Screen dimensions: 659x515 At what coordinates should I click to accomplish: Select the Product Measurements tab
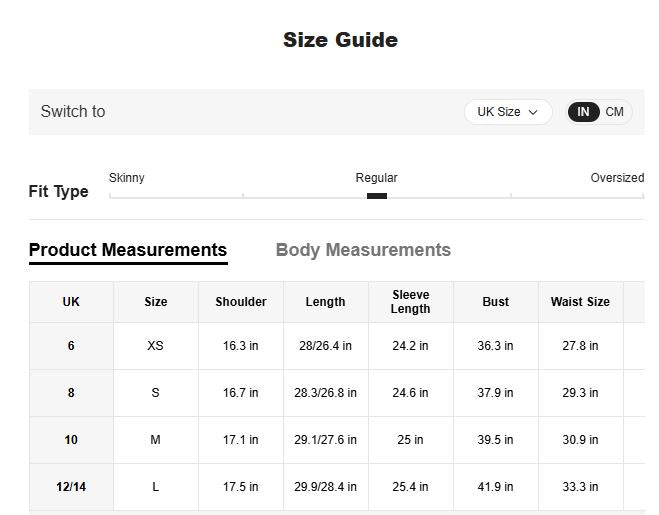pyautogui.click(x=128, y=250)
